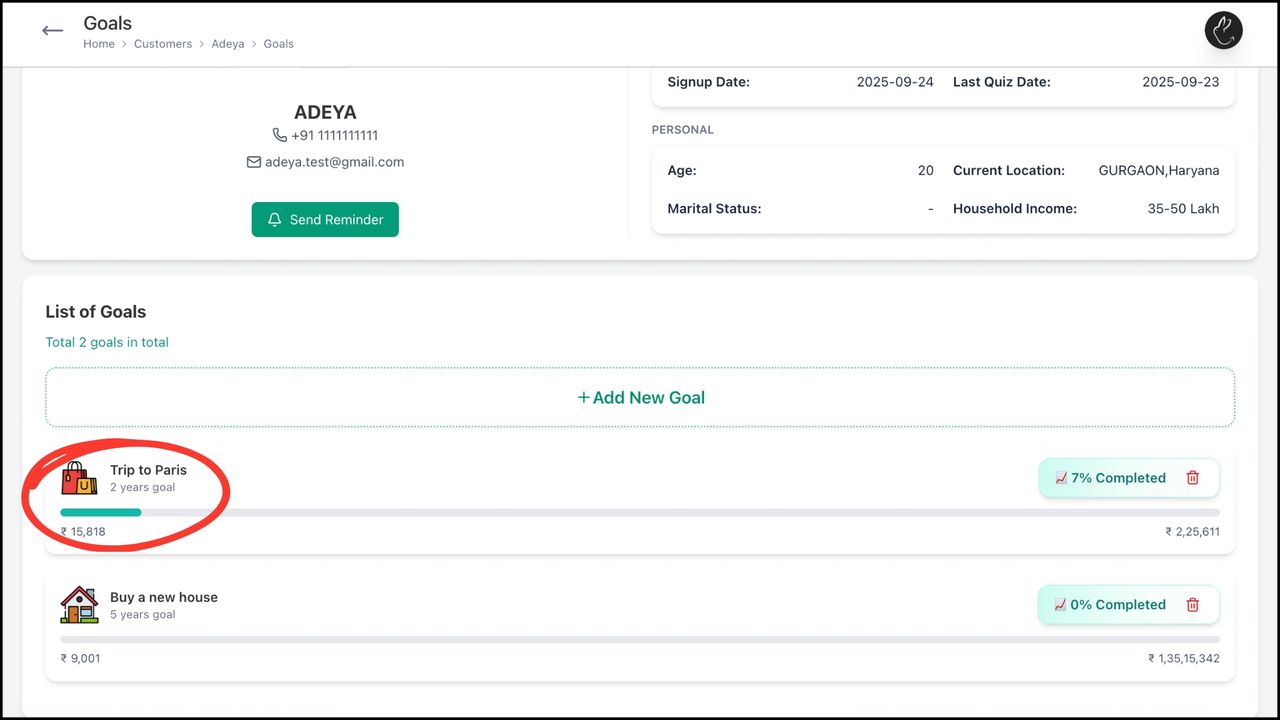The image size is (1280, 720).
Task: Open the rabbit logo avatar at top right
Action: pyautogui.click(x=1223, y=30)
